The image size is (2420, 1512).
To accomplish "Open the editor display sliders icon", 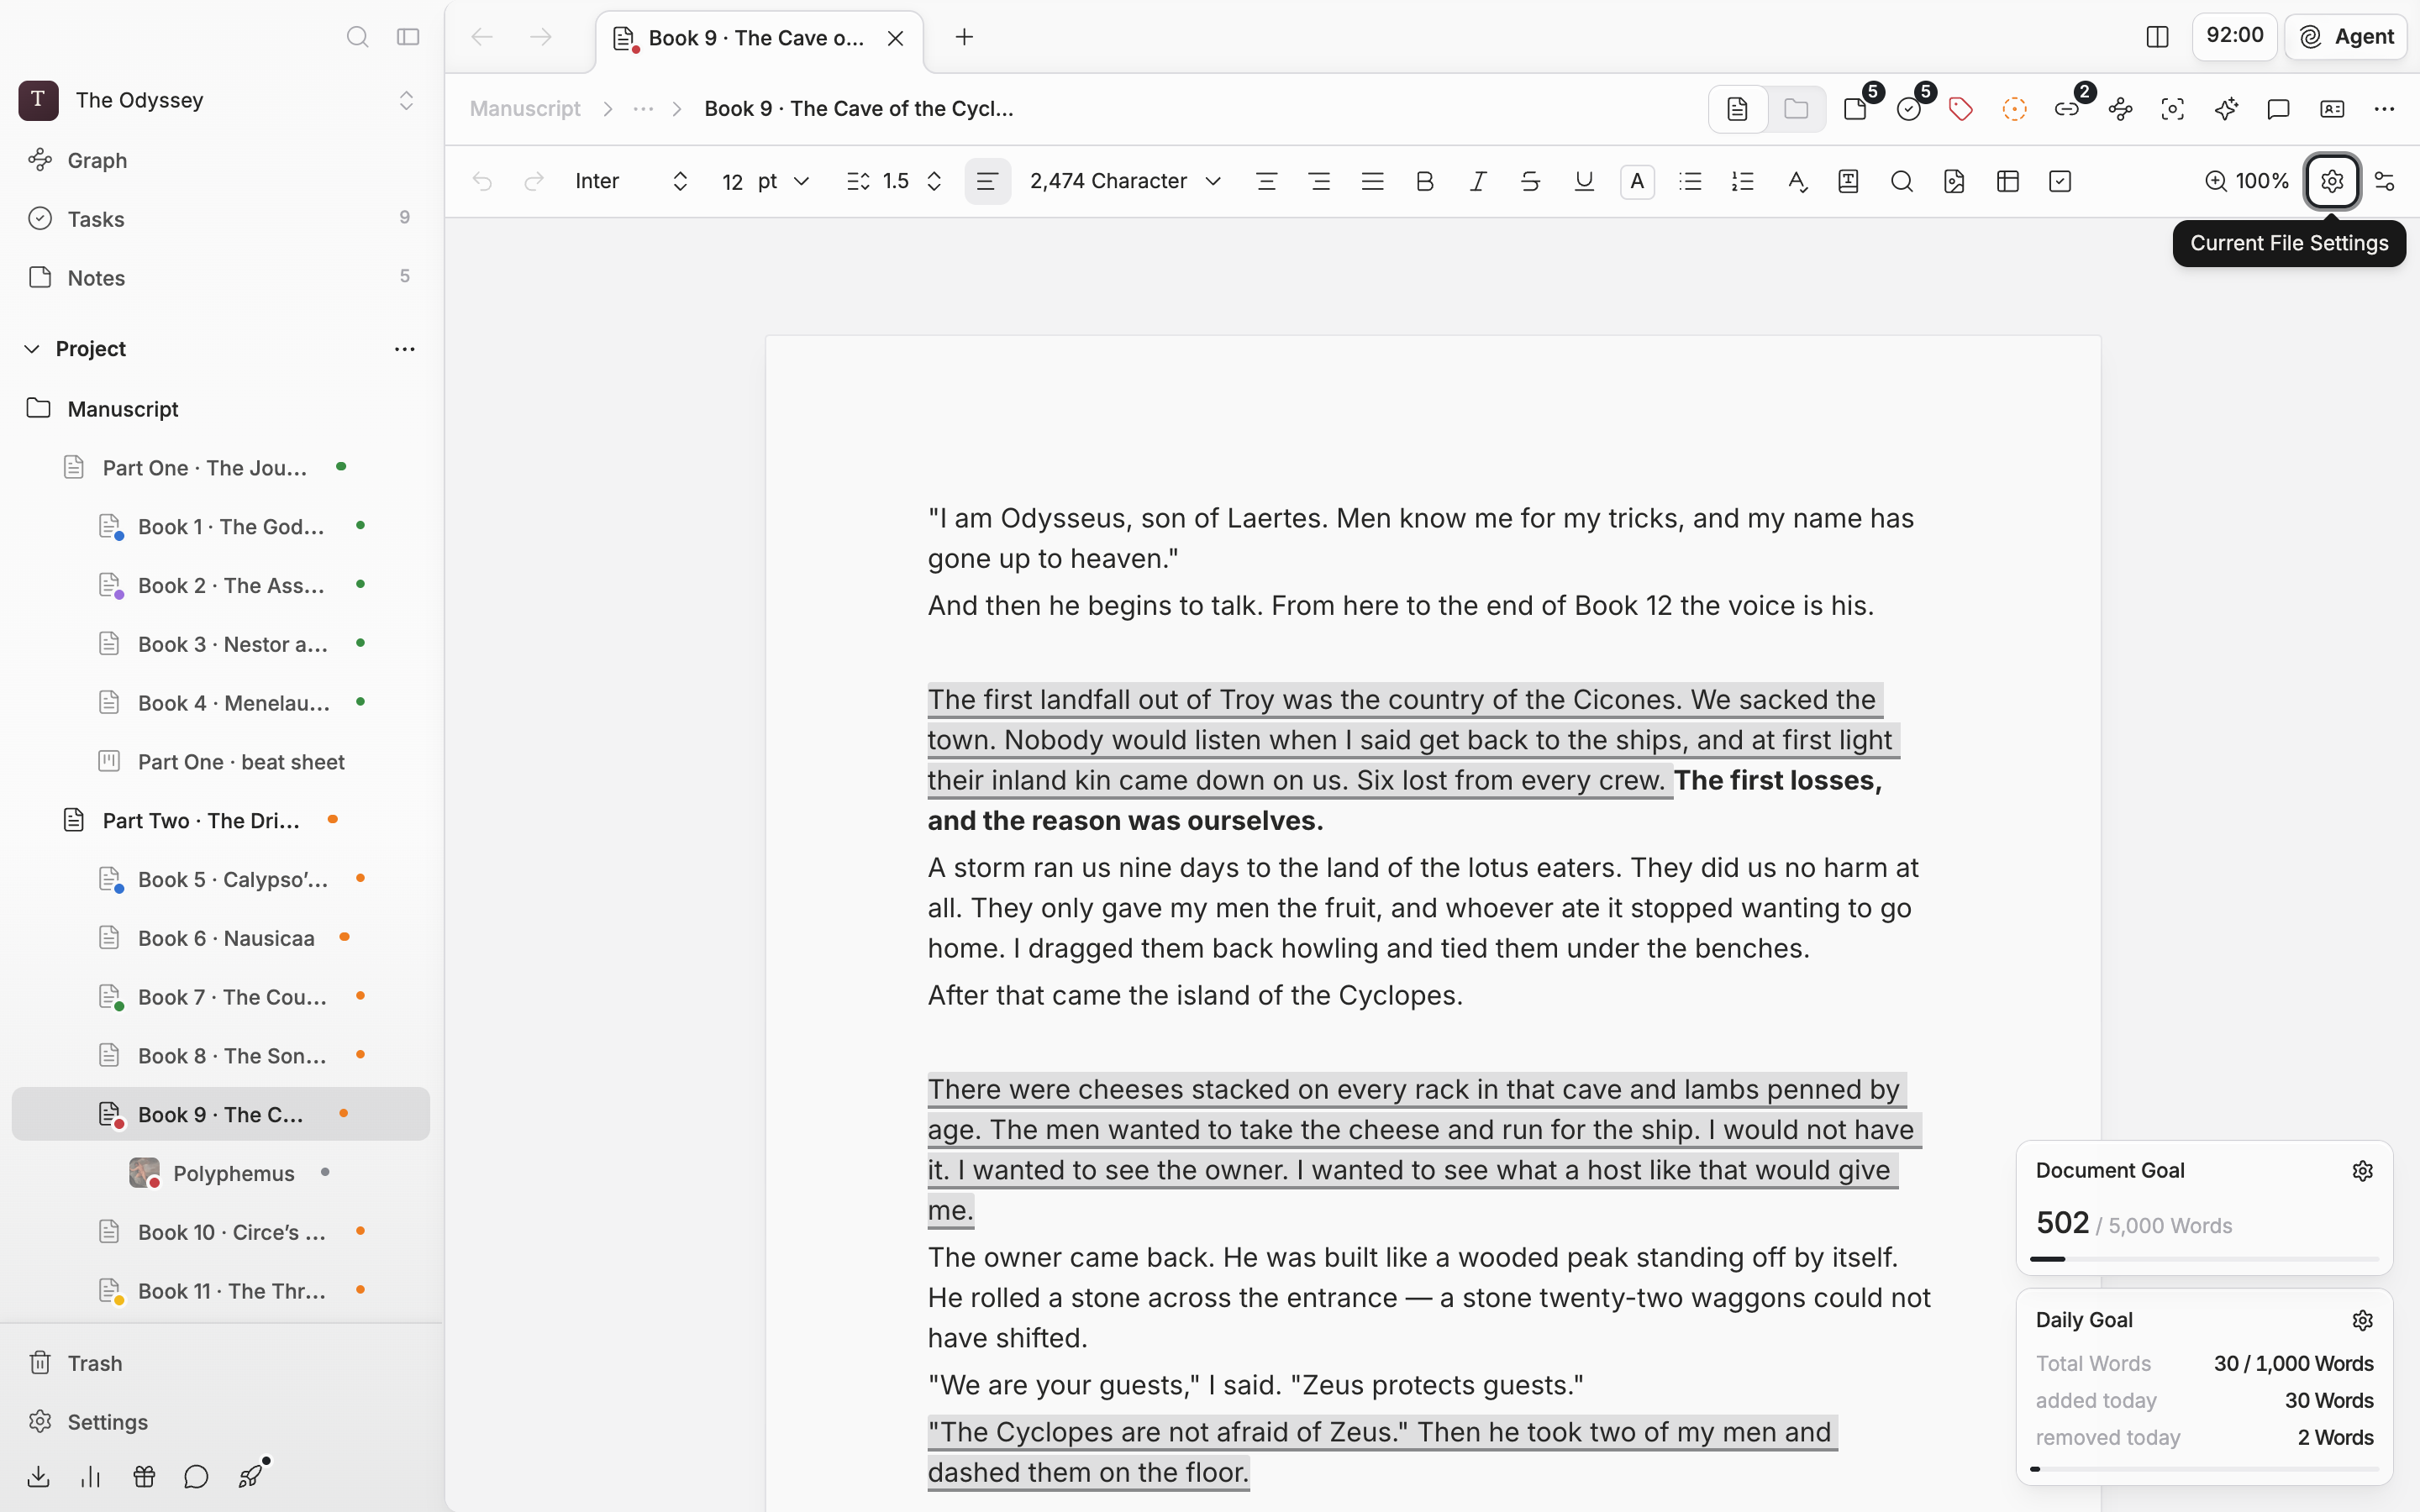I will [2384, 181].
